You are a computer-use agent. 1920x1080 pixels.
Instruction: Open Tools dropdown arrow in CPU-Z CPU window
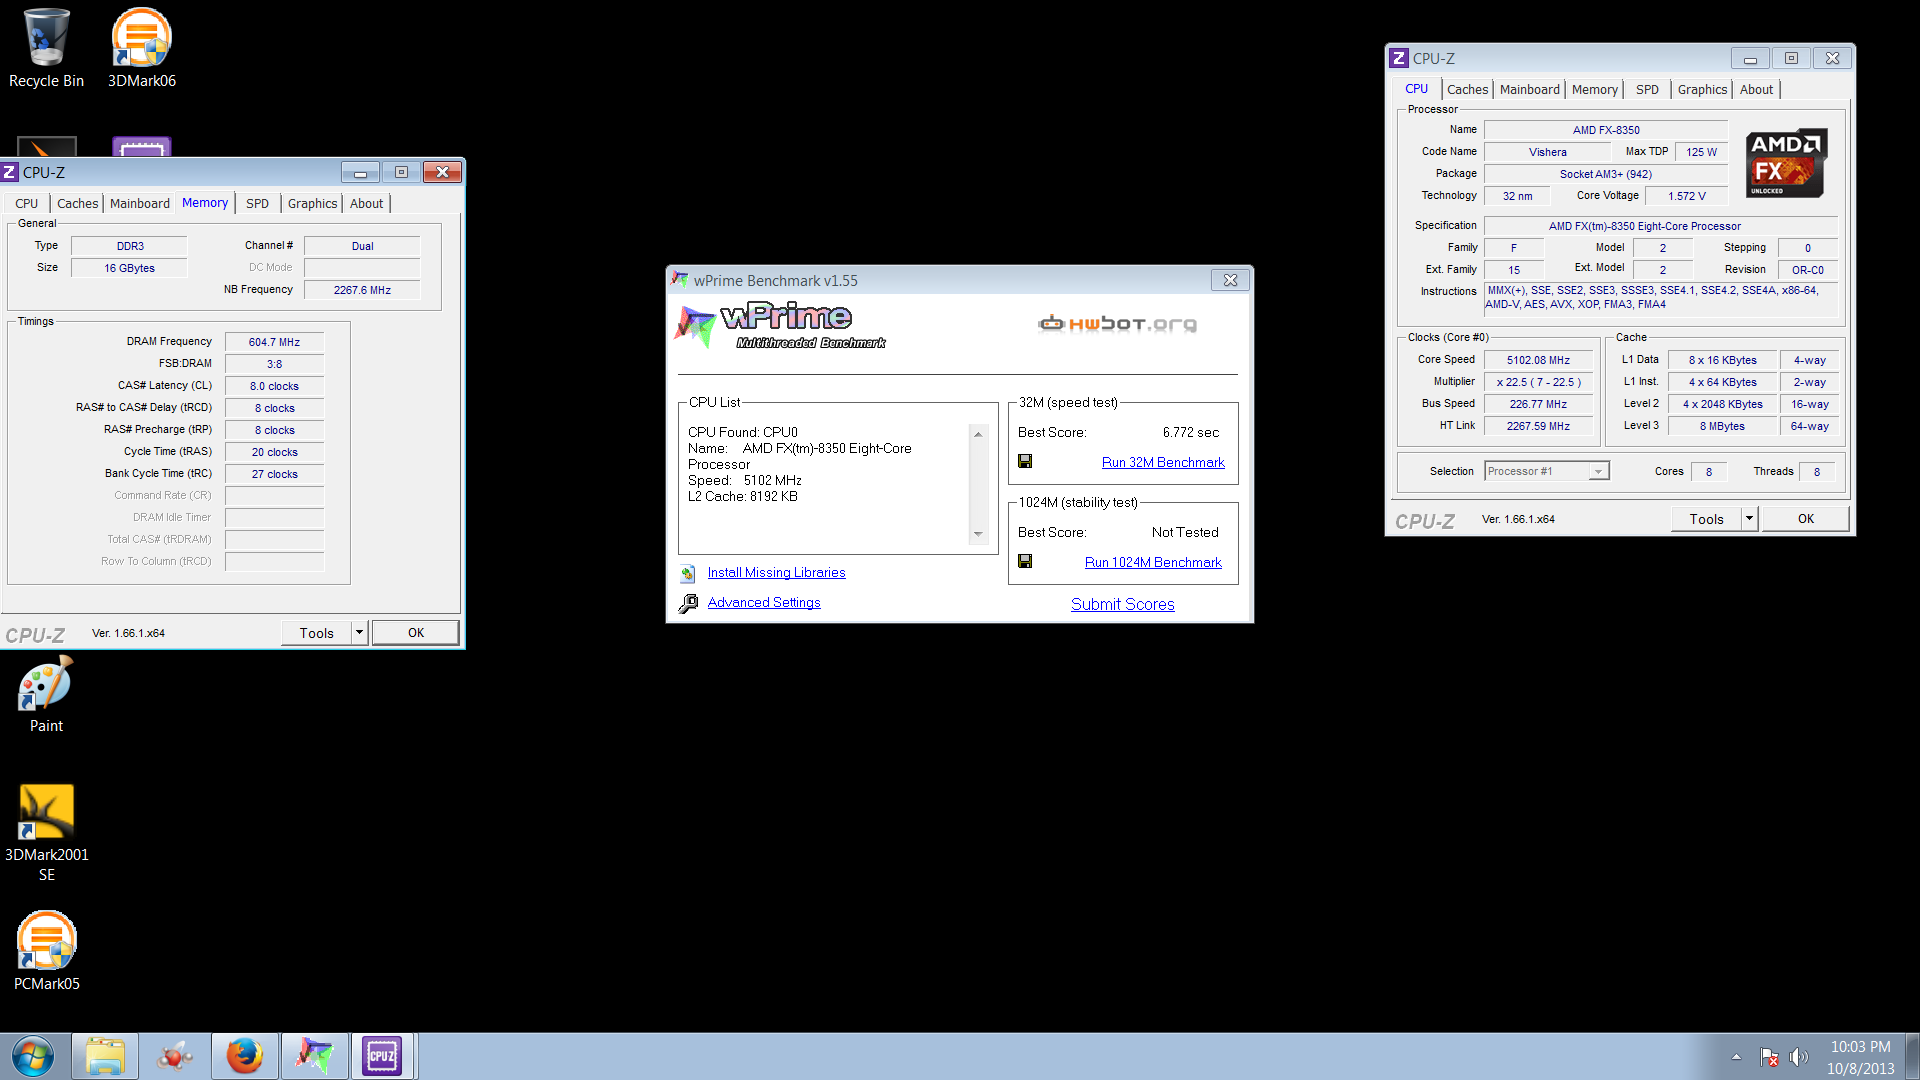(1749, 518)
